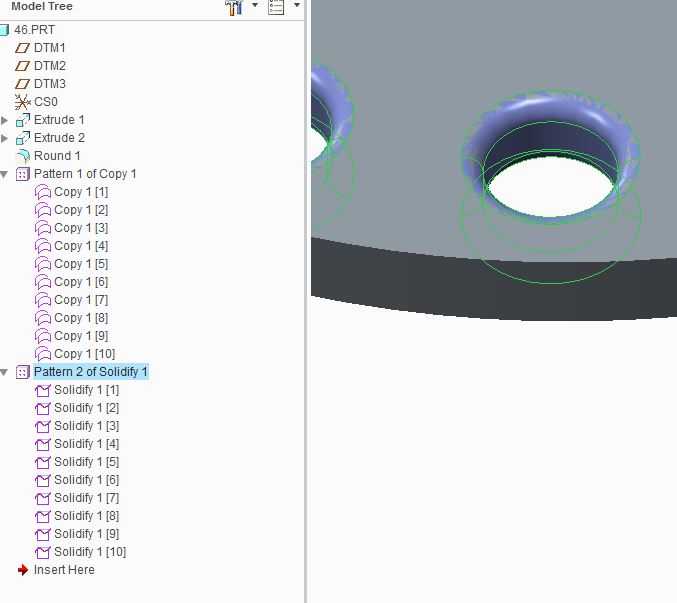677x603 pixels.
Task: Click the Solidify 1 [3] feature icon
Action: pyautogui.click(x=43, y=426)
